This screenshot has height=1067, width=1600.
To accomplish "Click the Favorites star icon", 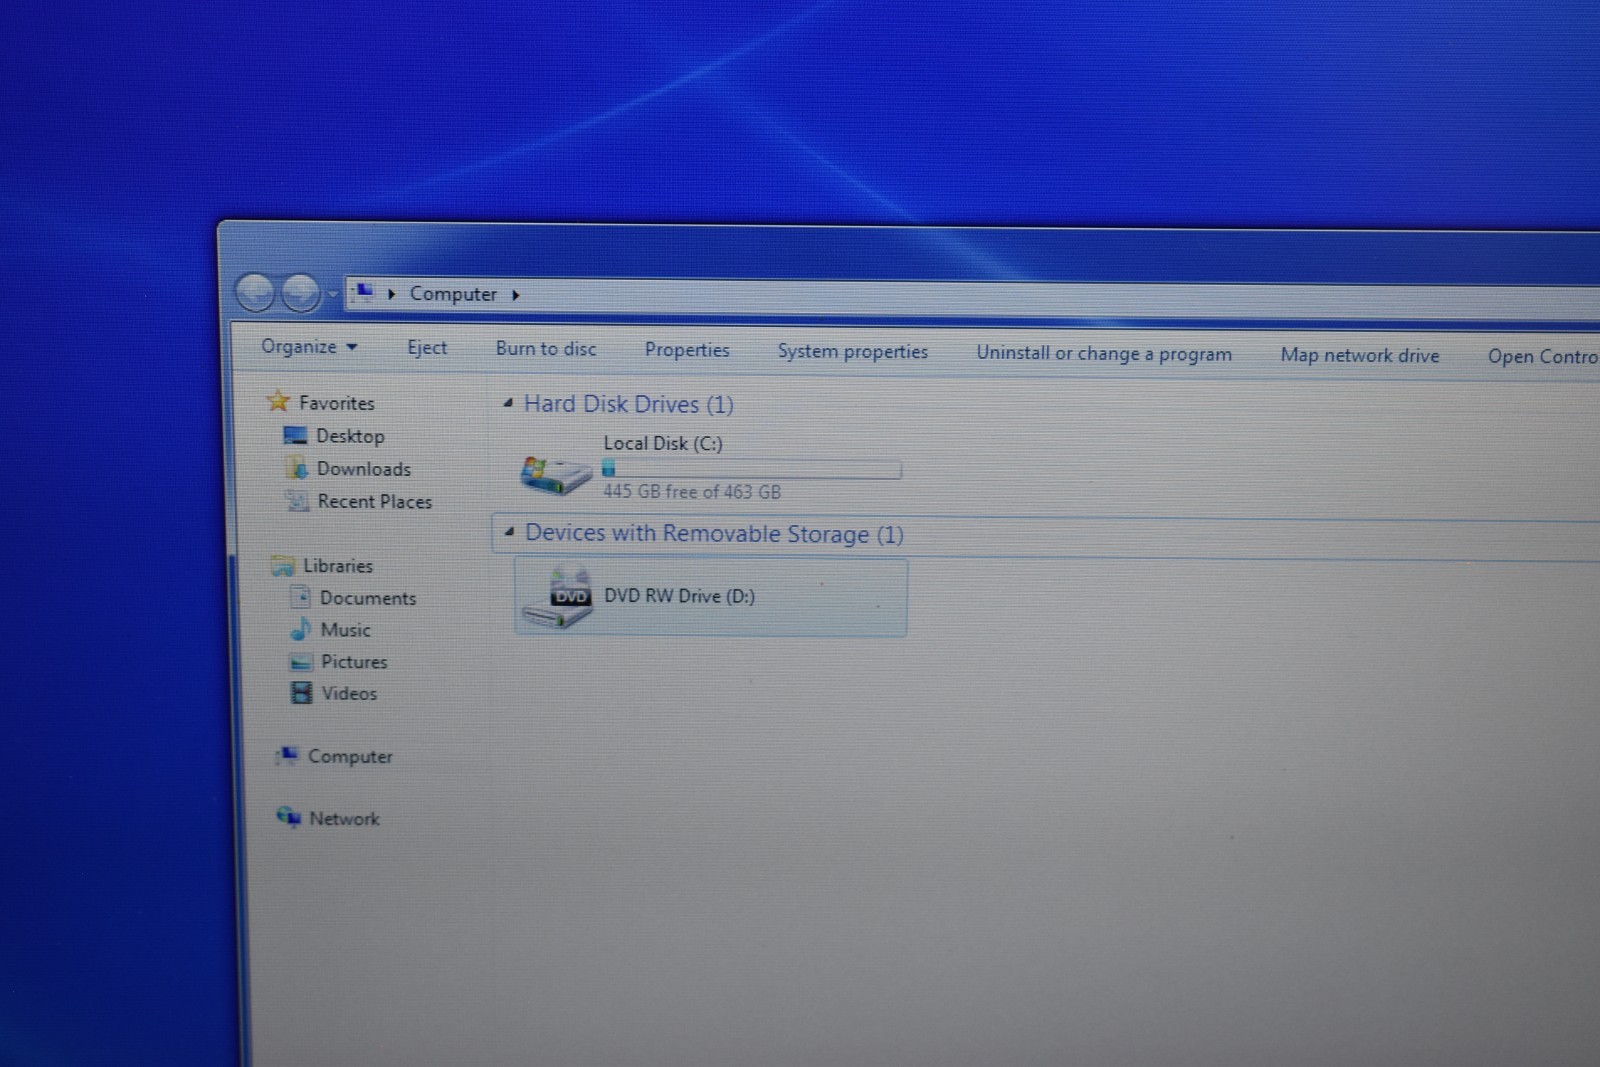I will click(x=278, y=402).
